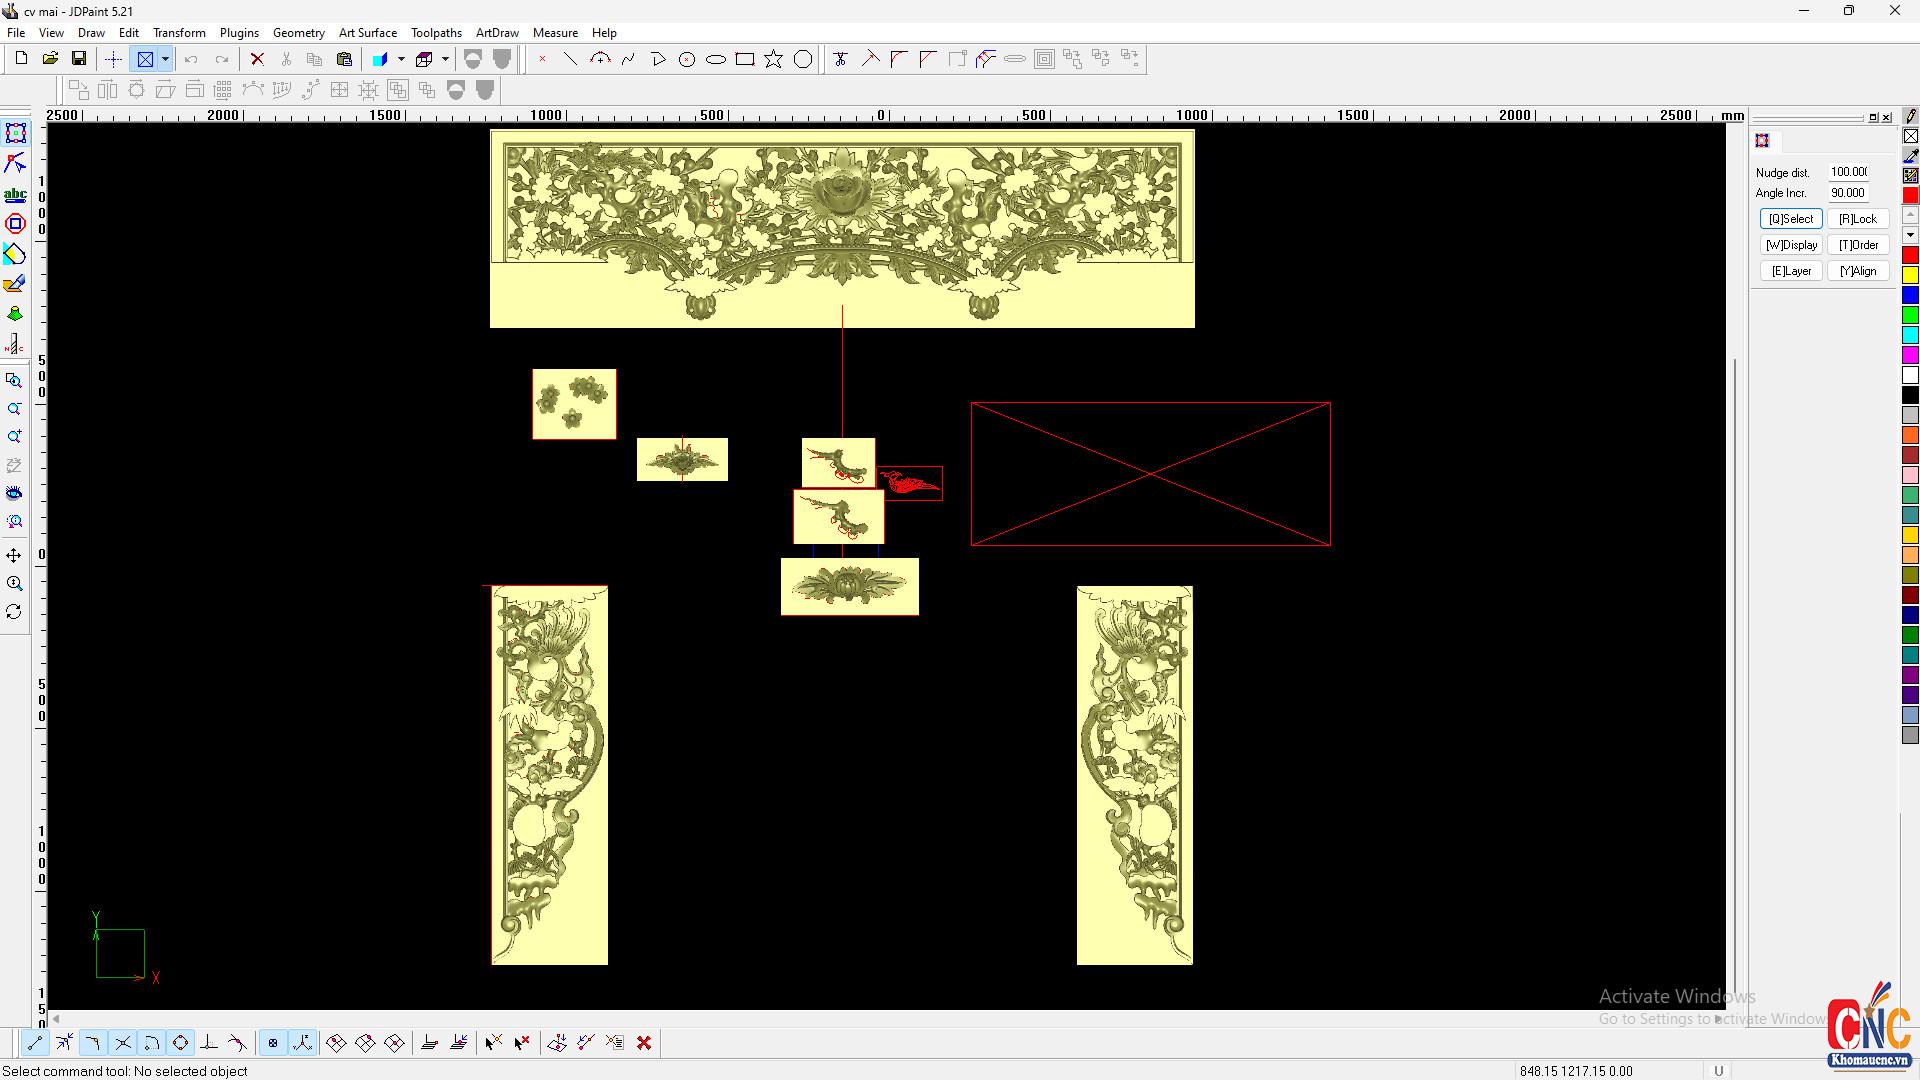Open the wireframe box view dropdown arrow
The image size is (1920, 1080).
[x=445, y=59]
